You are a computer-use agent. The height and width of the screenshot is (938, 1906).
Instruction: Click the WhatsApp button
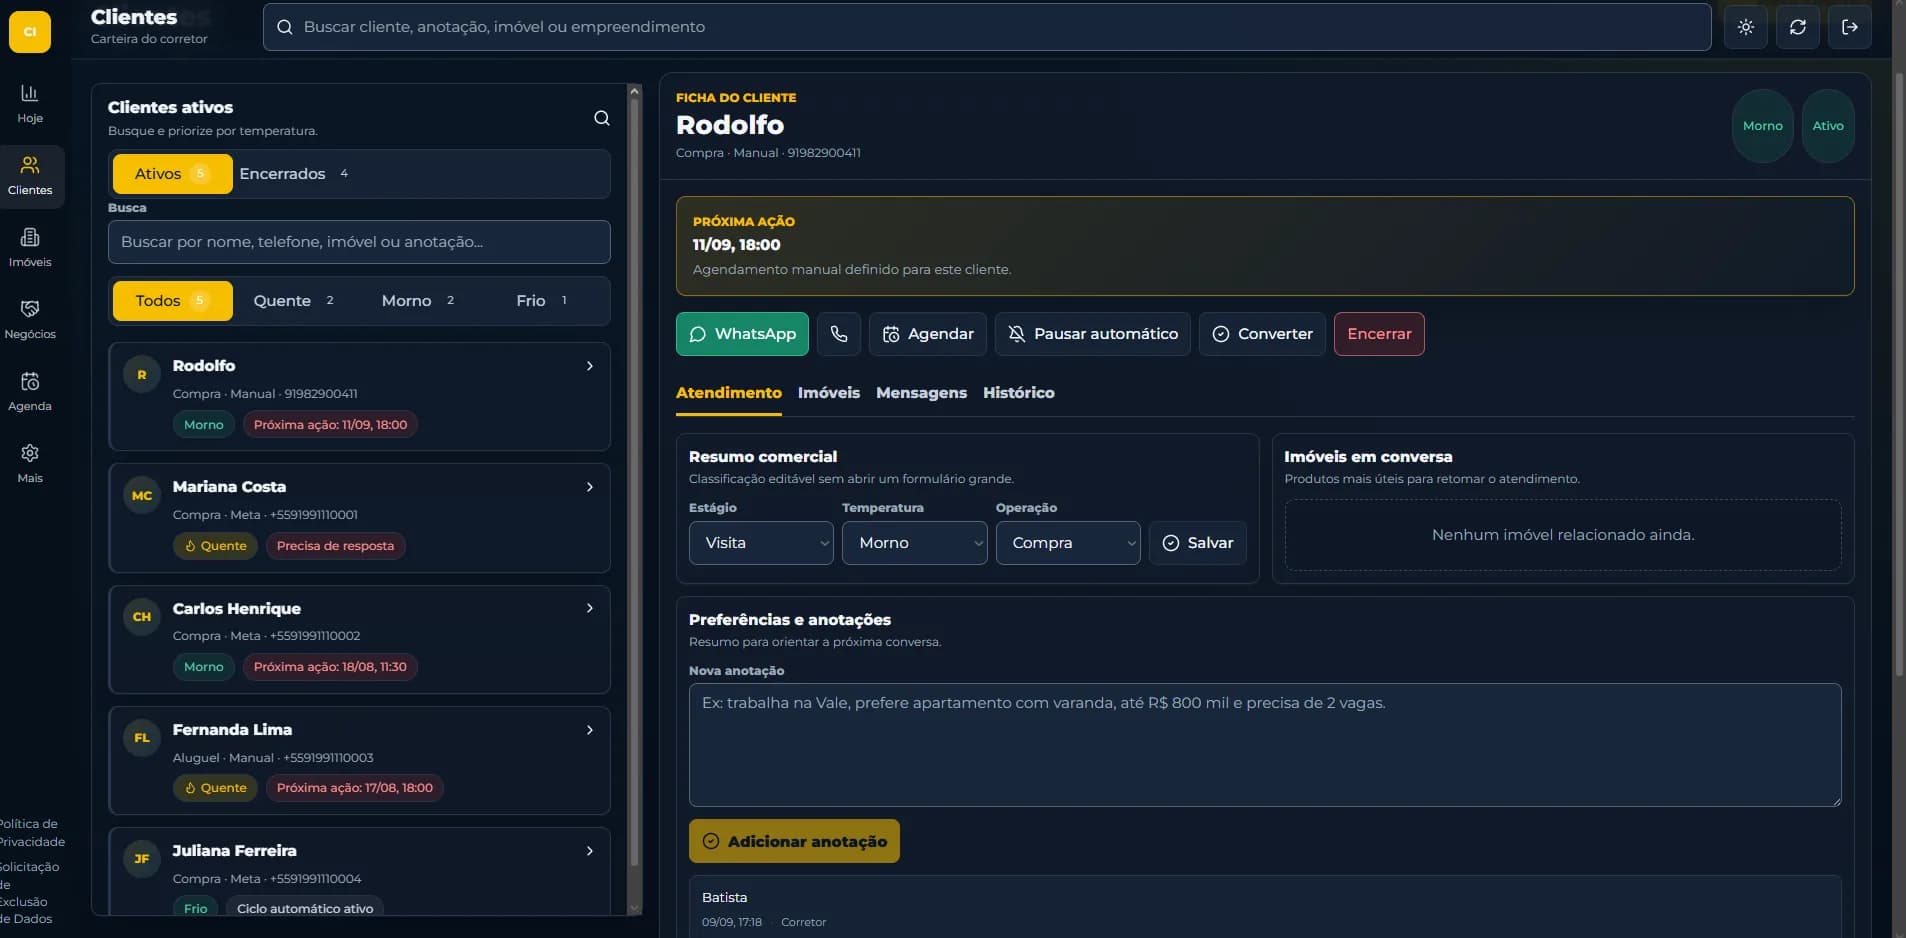(x=743, y=334)
